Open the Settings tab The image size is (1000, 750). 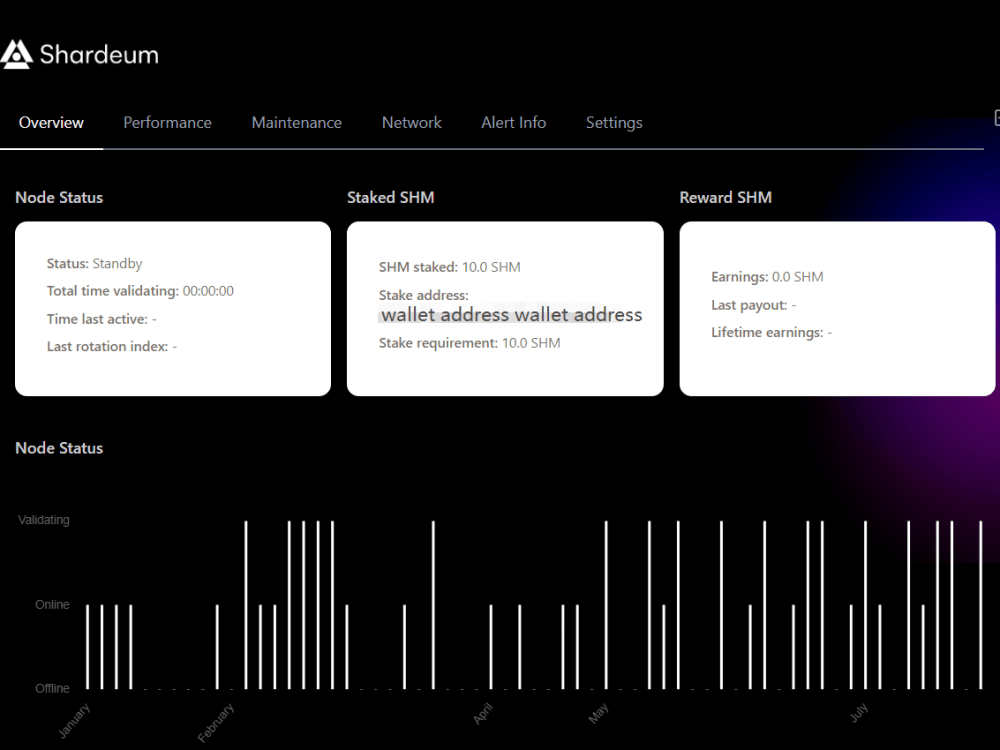614,122
